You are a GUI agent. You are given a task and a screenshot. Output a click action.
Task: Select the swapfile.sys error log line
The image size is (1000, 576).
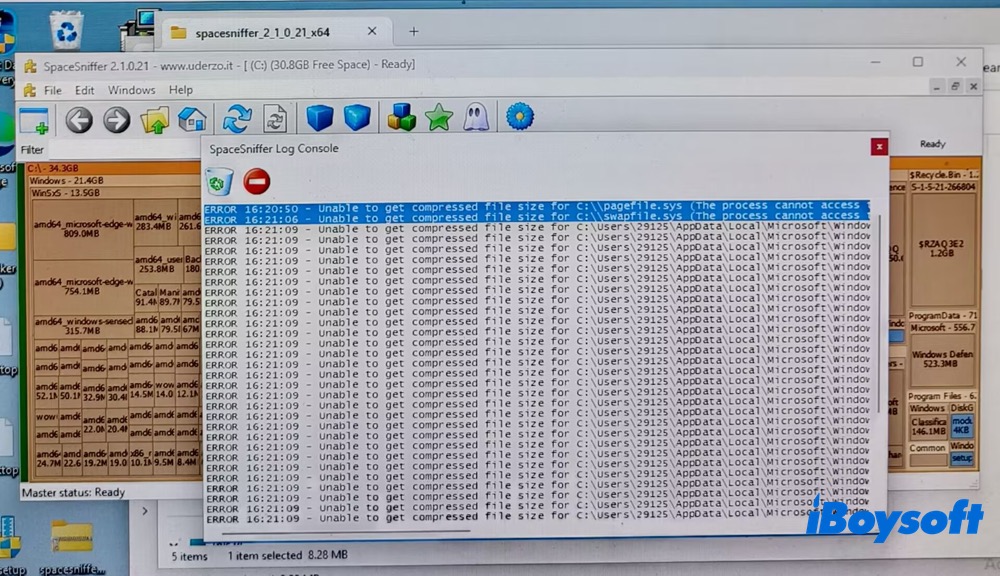(x=537, y=218)
